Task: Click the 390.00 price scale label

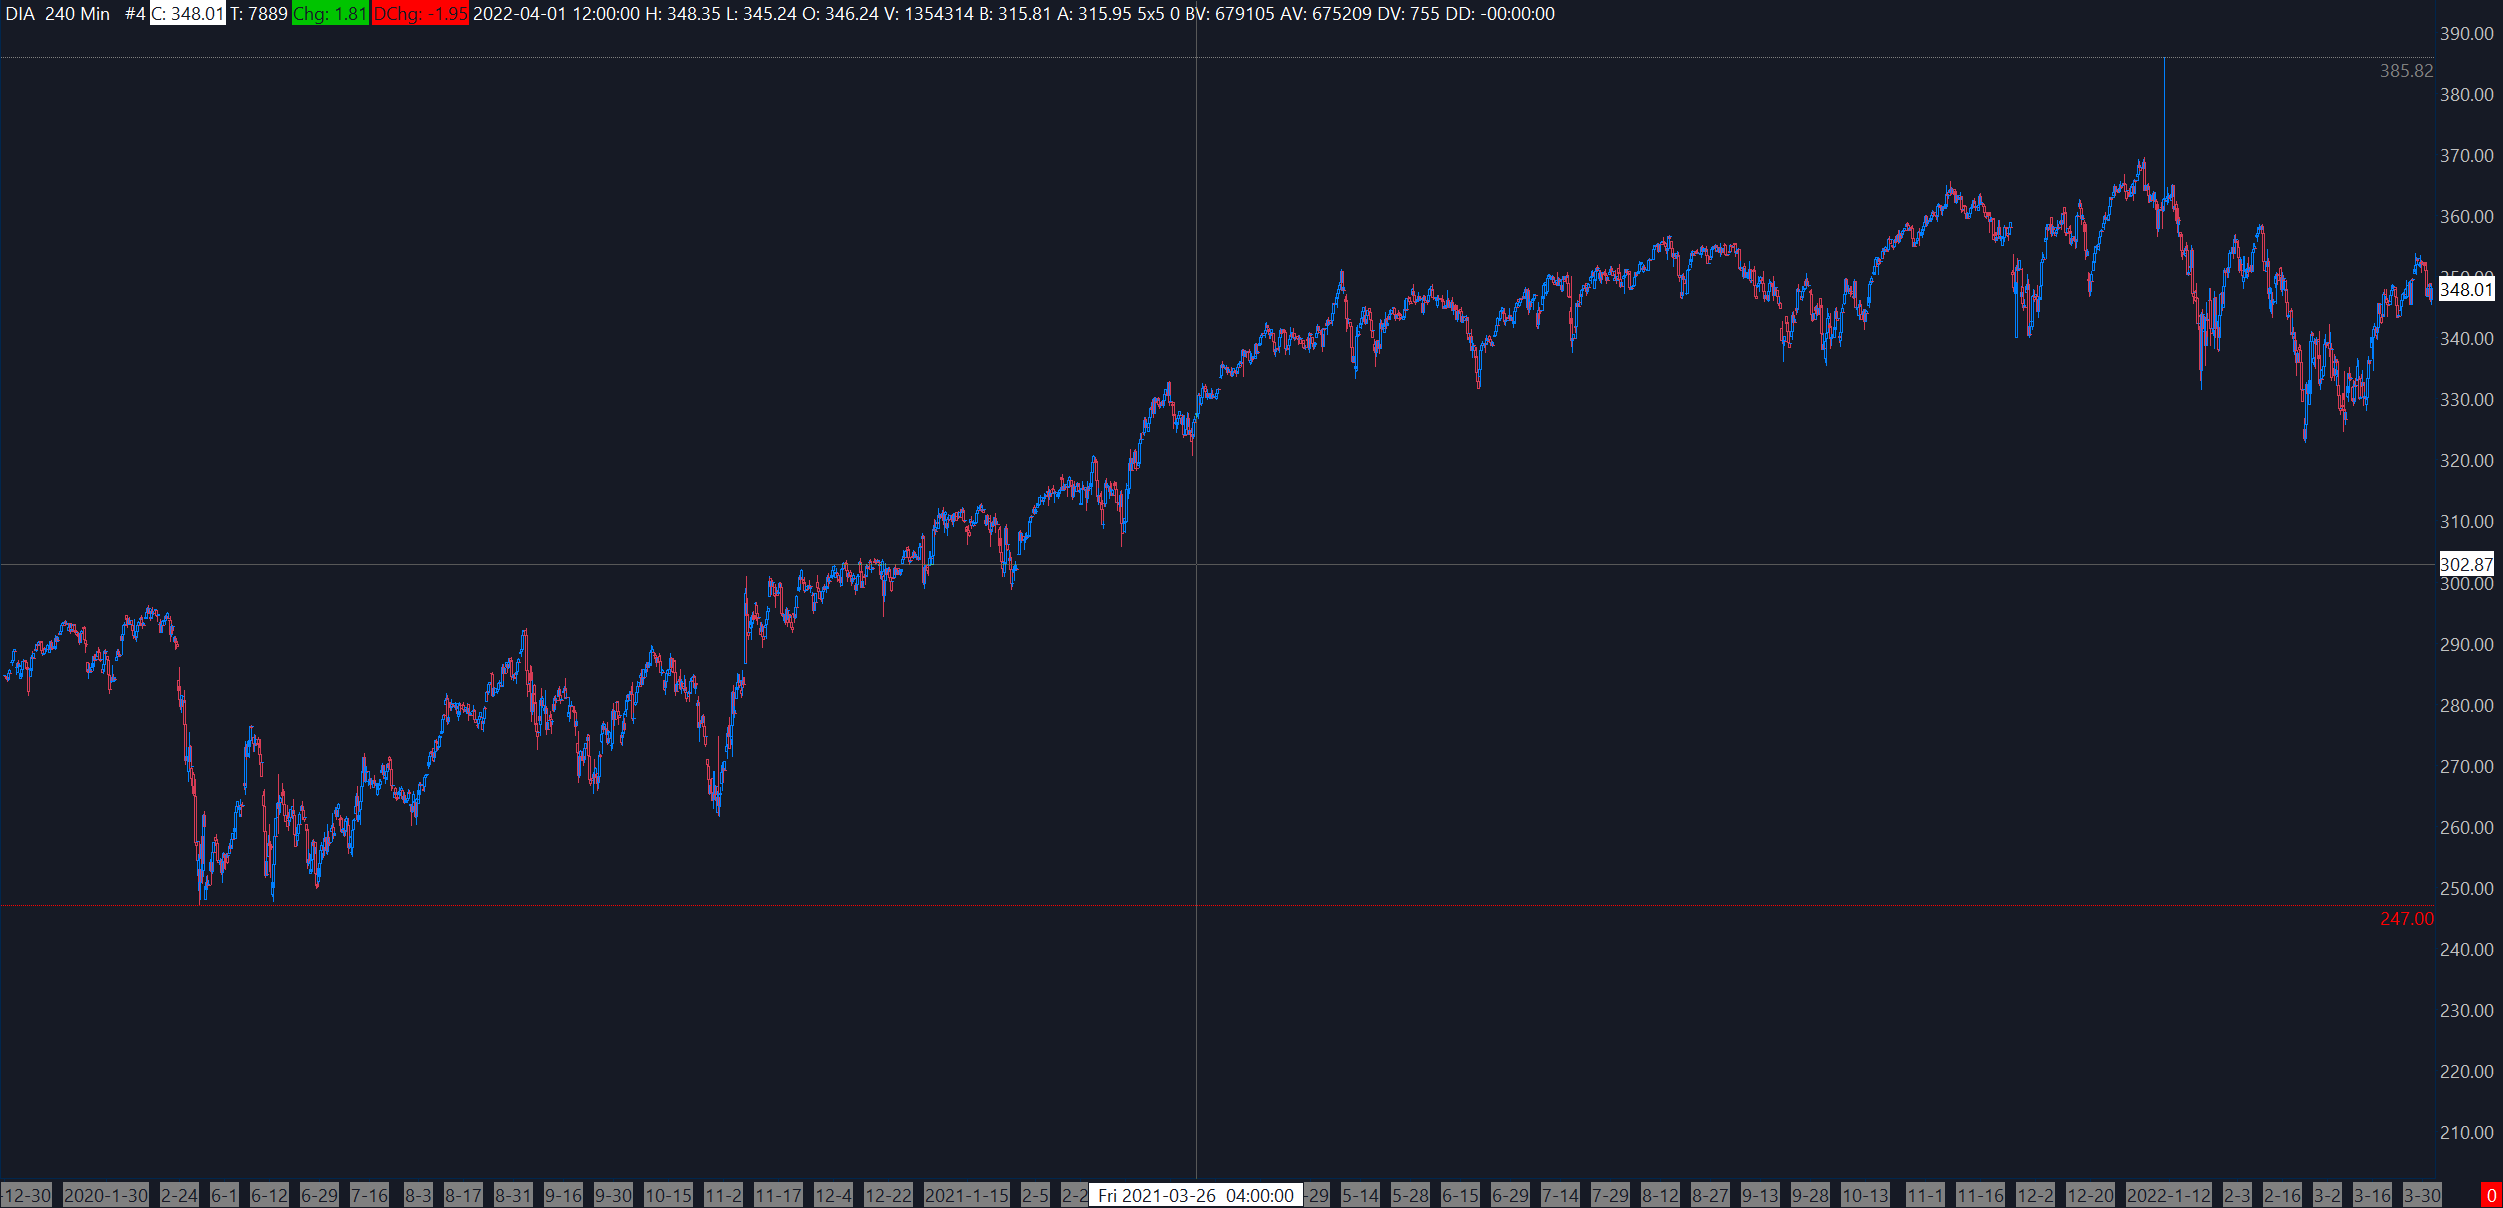Action: pos(2466,34)
